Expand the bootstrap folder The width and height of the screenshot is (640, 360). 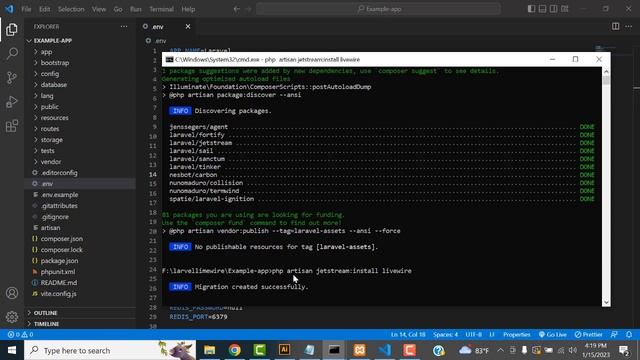55,63
